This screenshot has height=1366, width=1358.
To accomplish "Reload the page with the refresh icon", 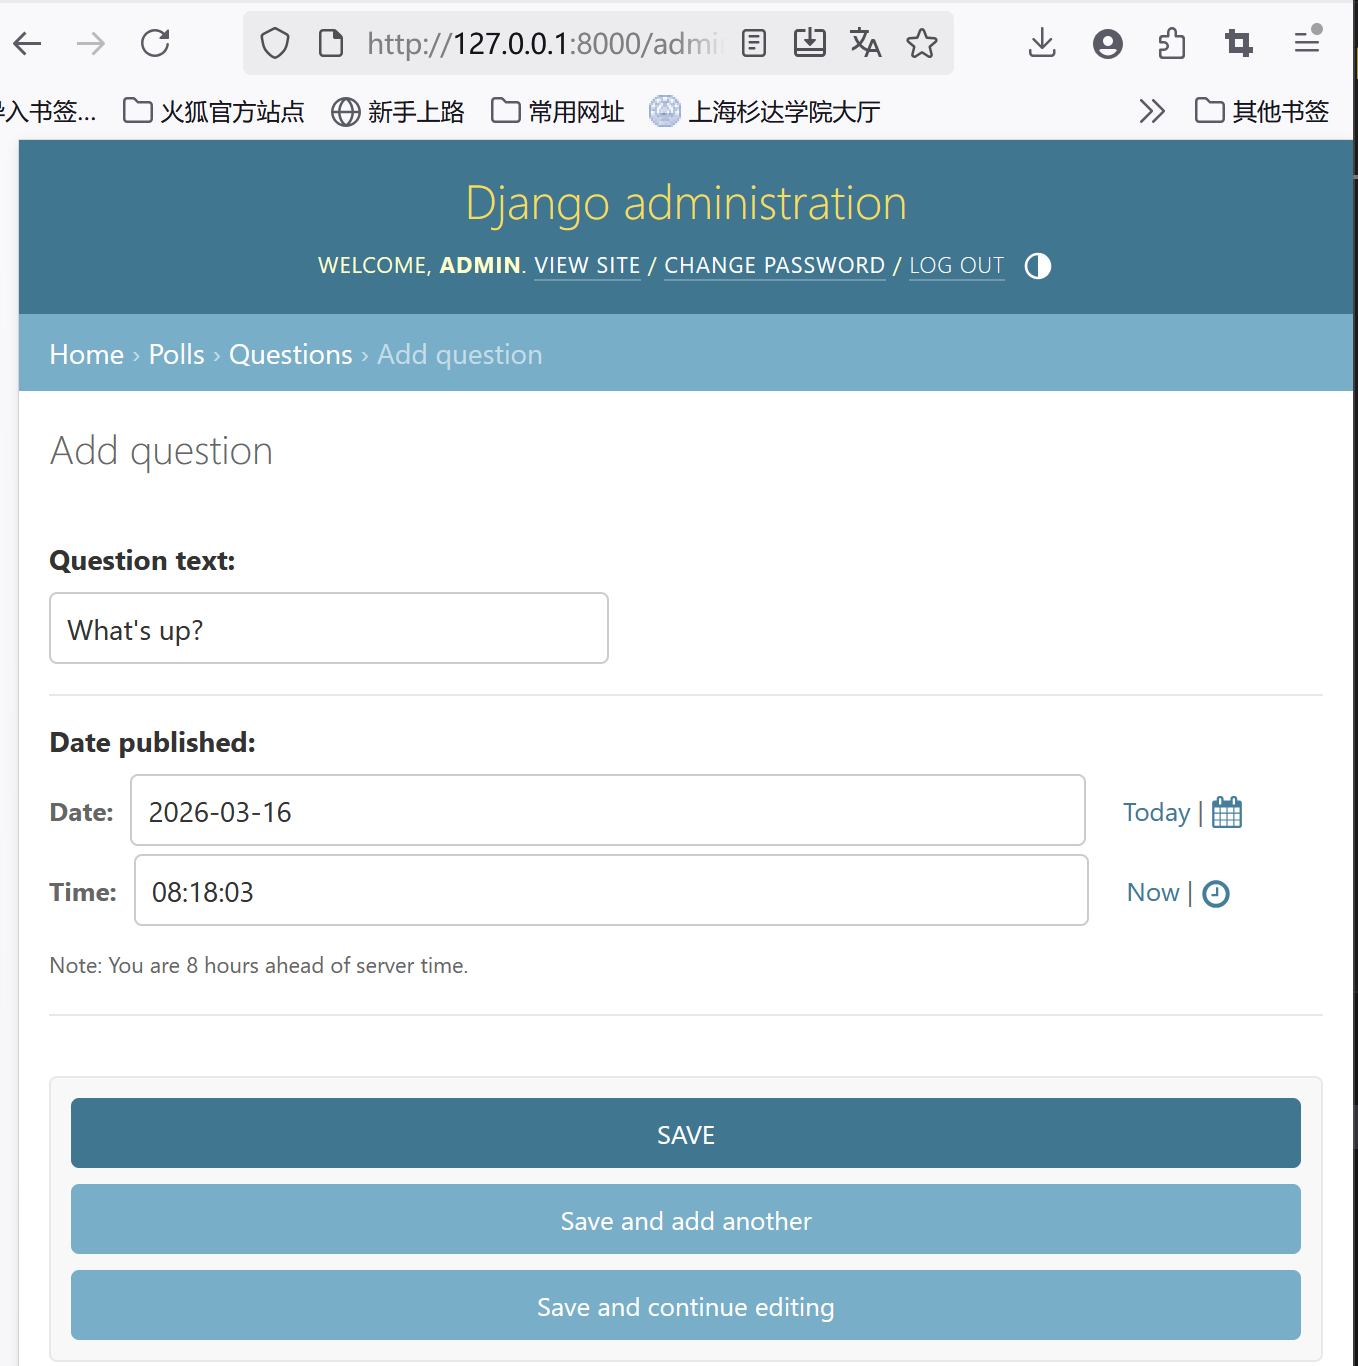I will 155,43.
